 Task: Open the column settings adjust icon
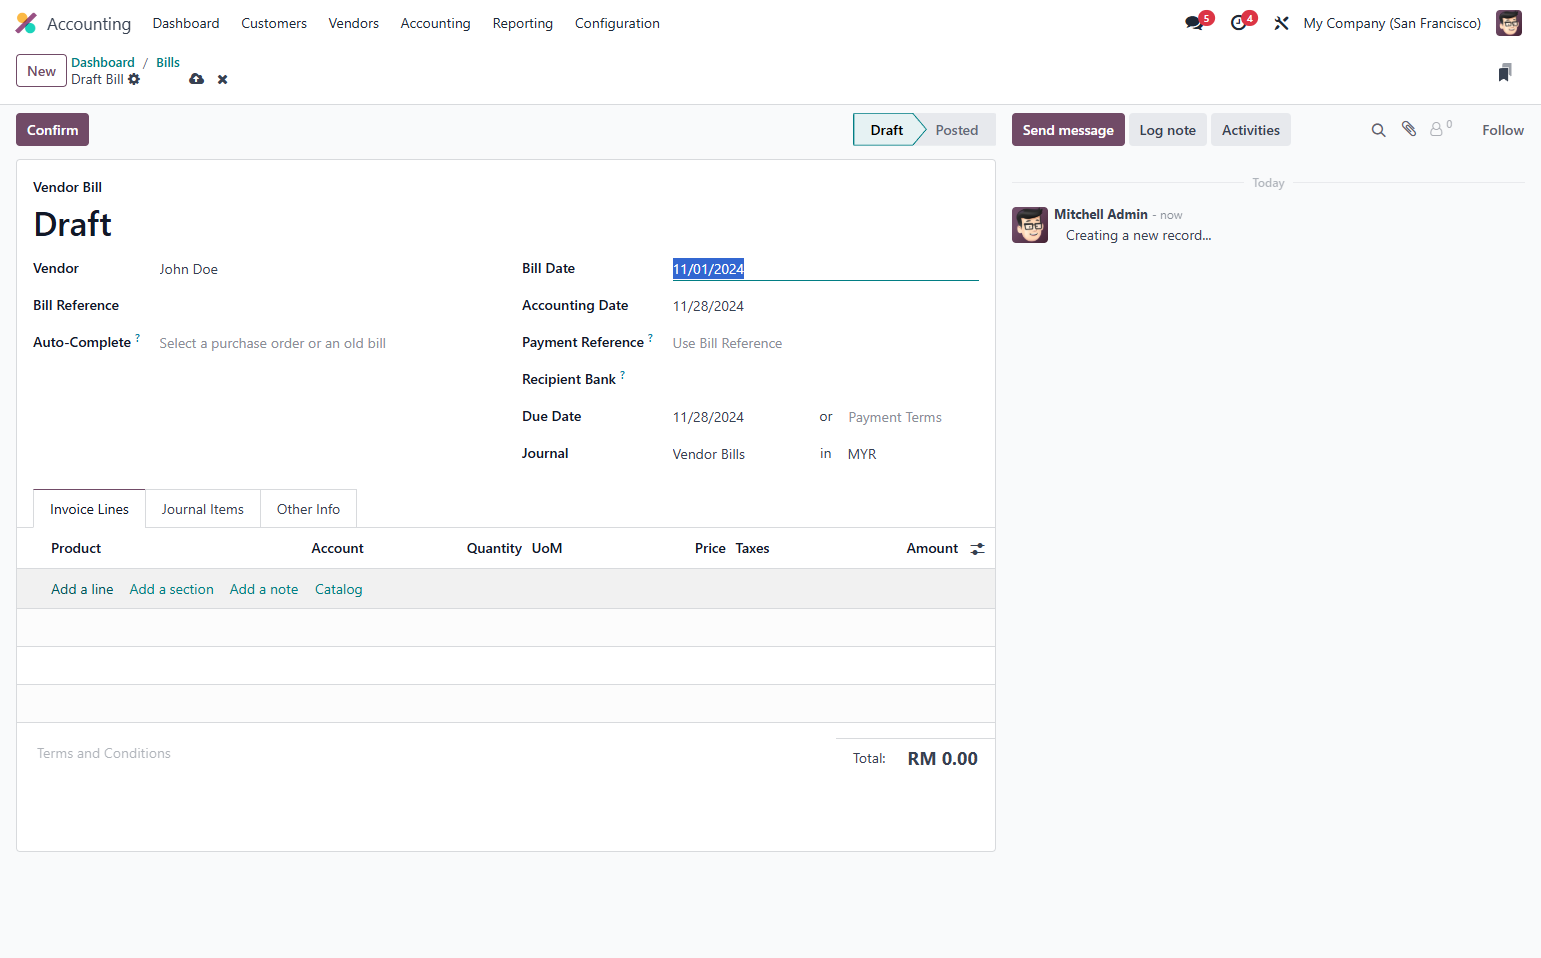pyautogui.click(x=977, y=549)
